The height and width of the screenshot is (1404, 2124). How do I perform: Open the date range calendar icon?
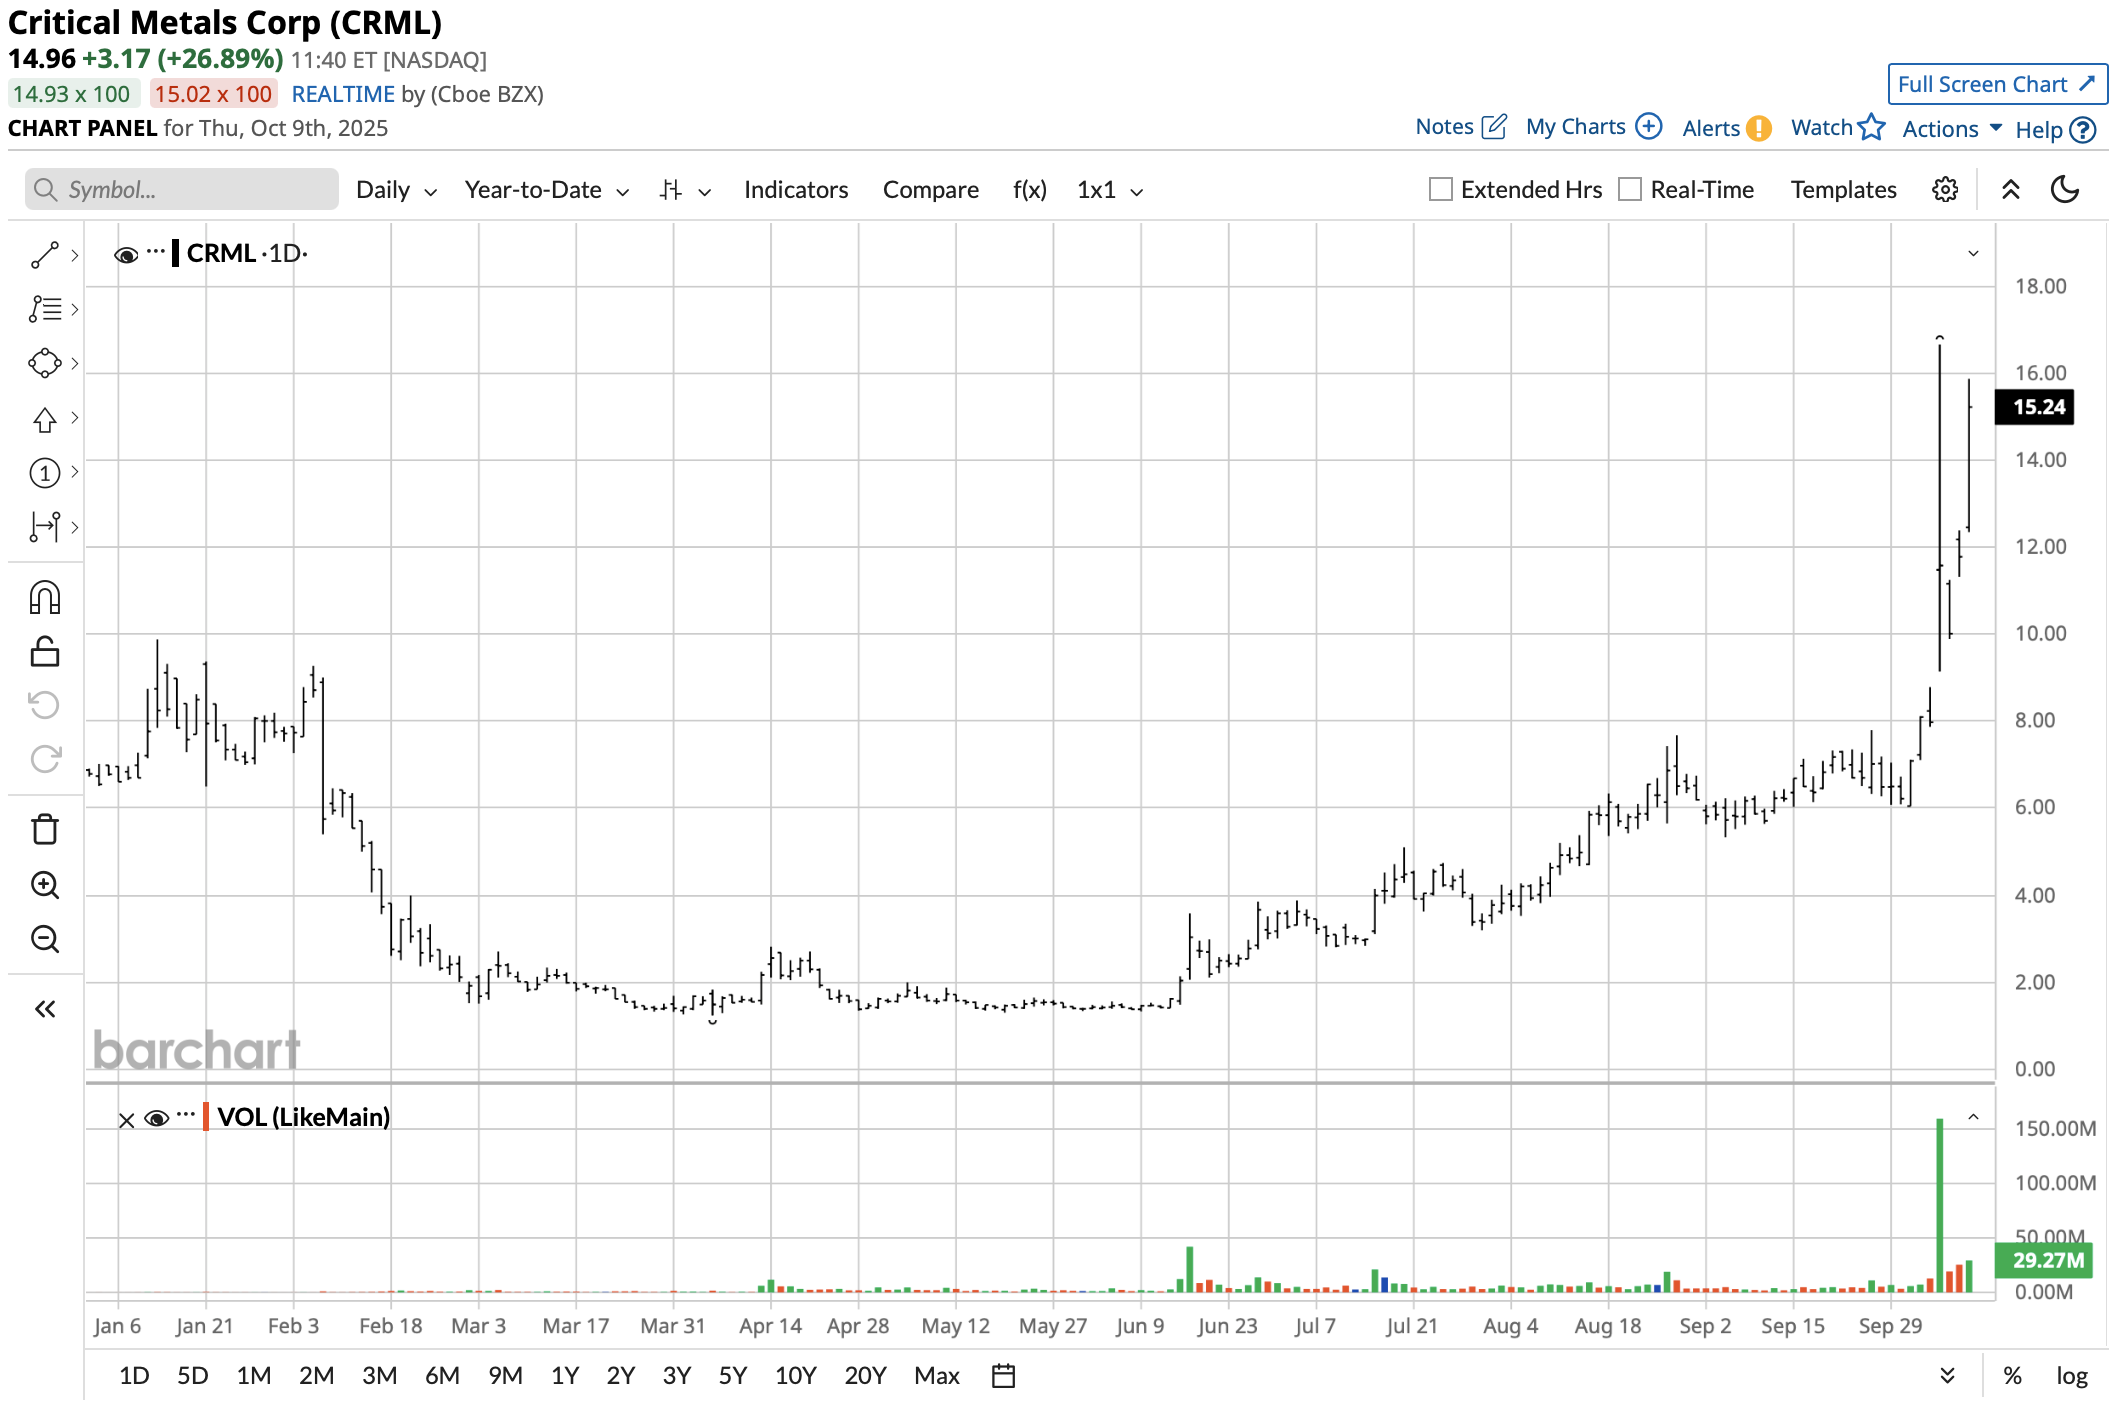(x=1003, y=1376)
